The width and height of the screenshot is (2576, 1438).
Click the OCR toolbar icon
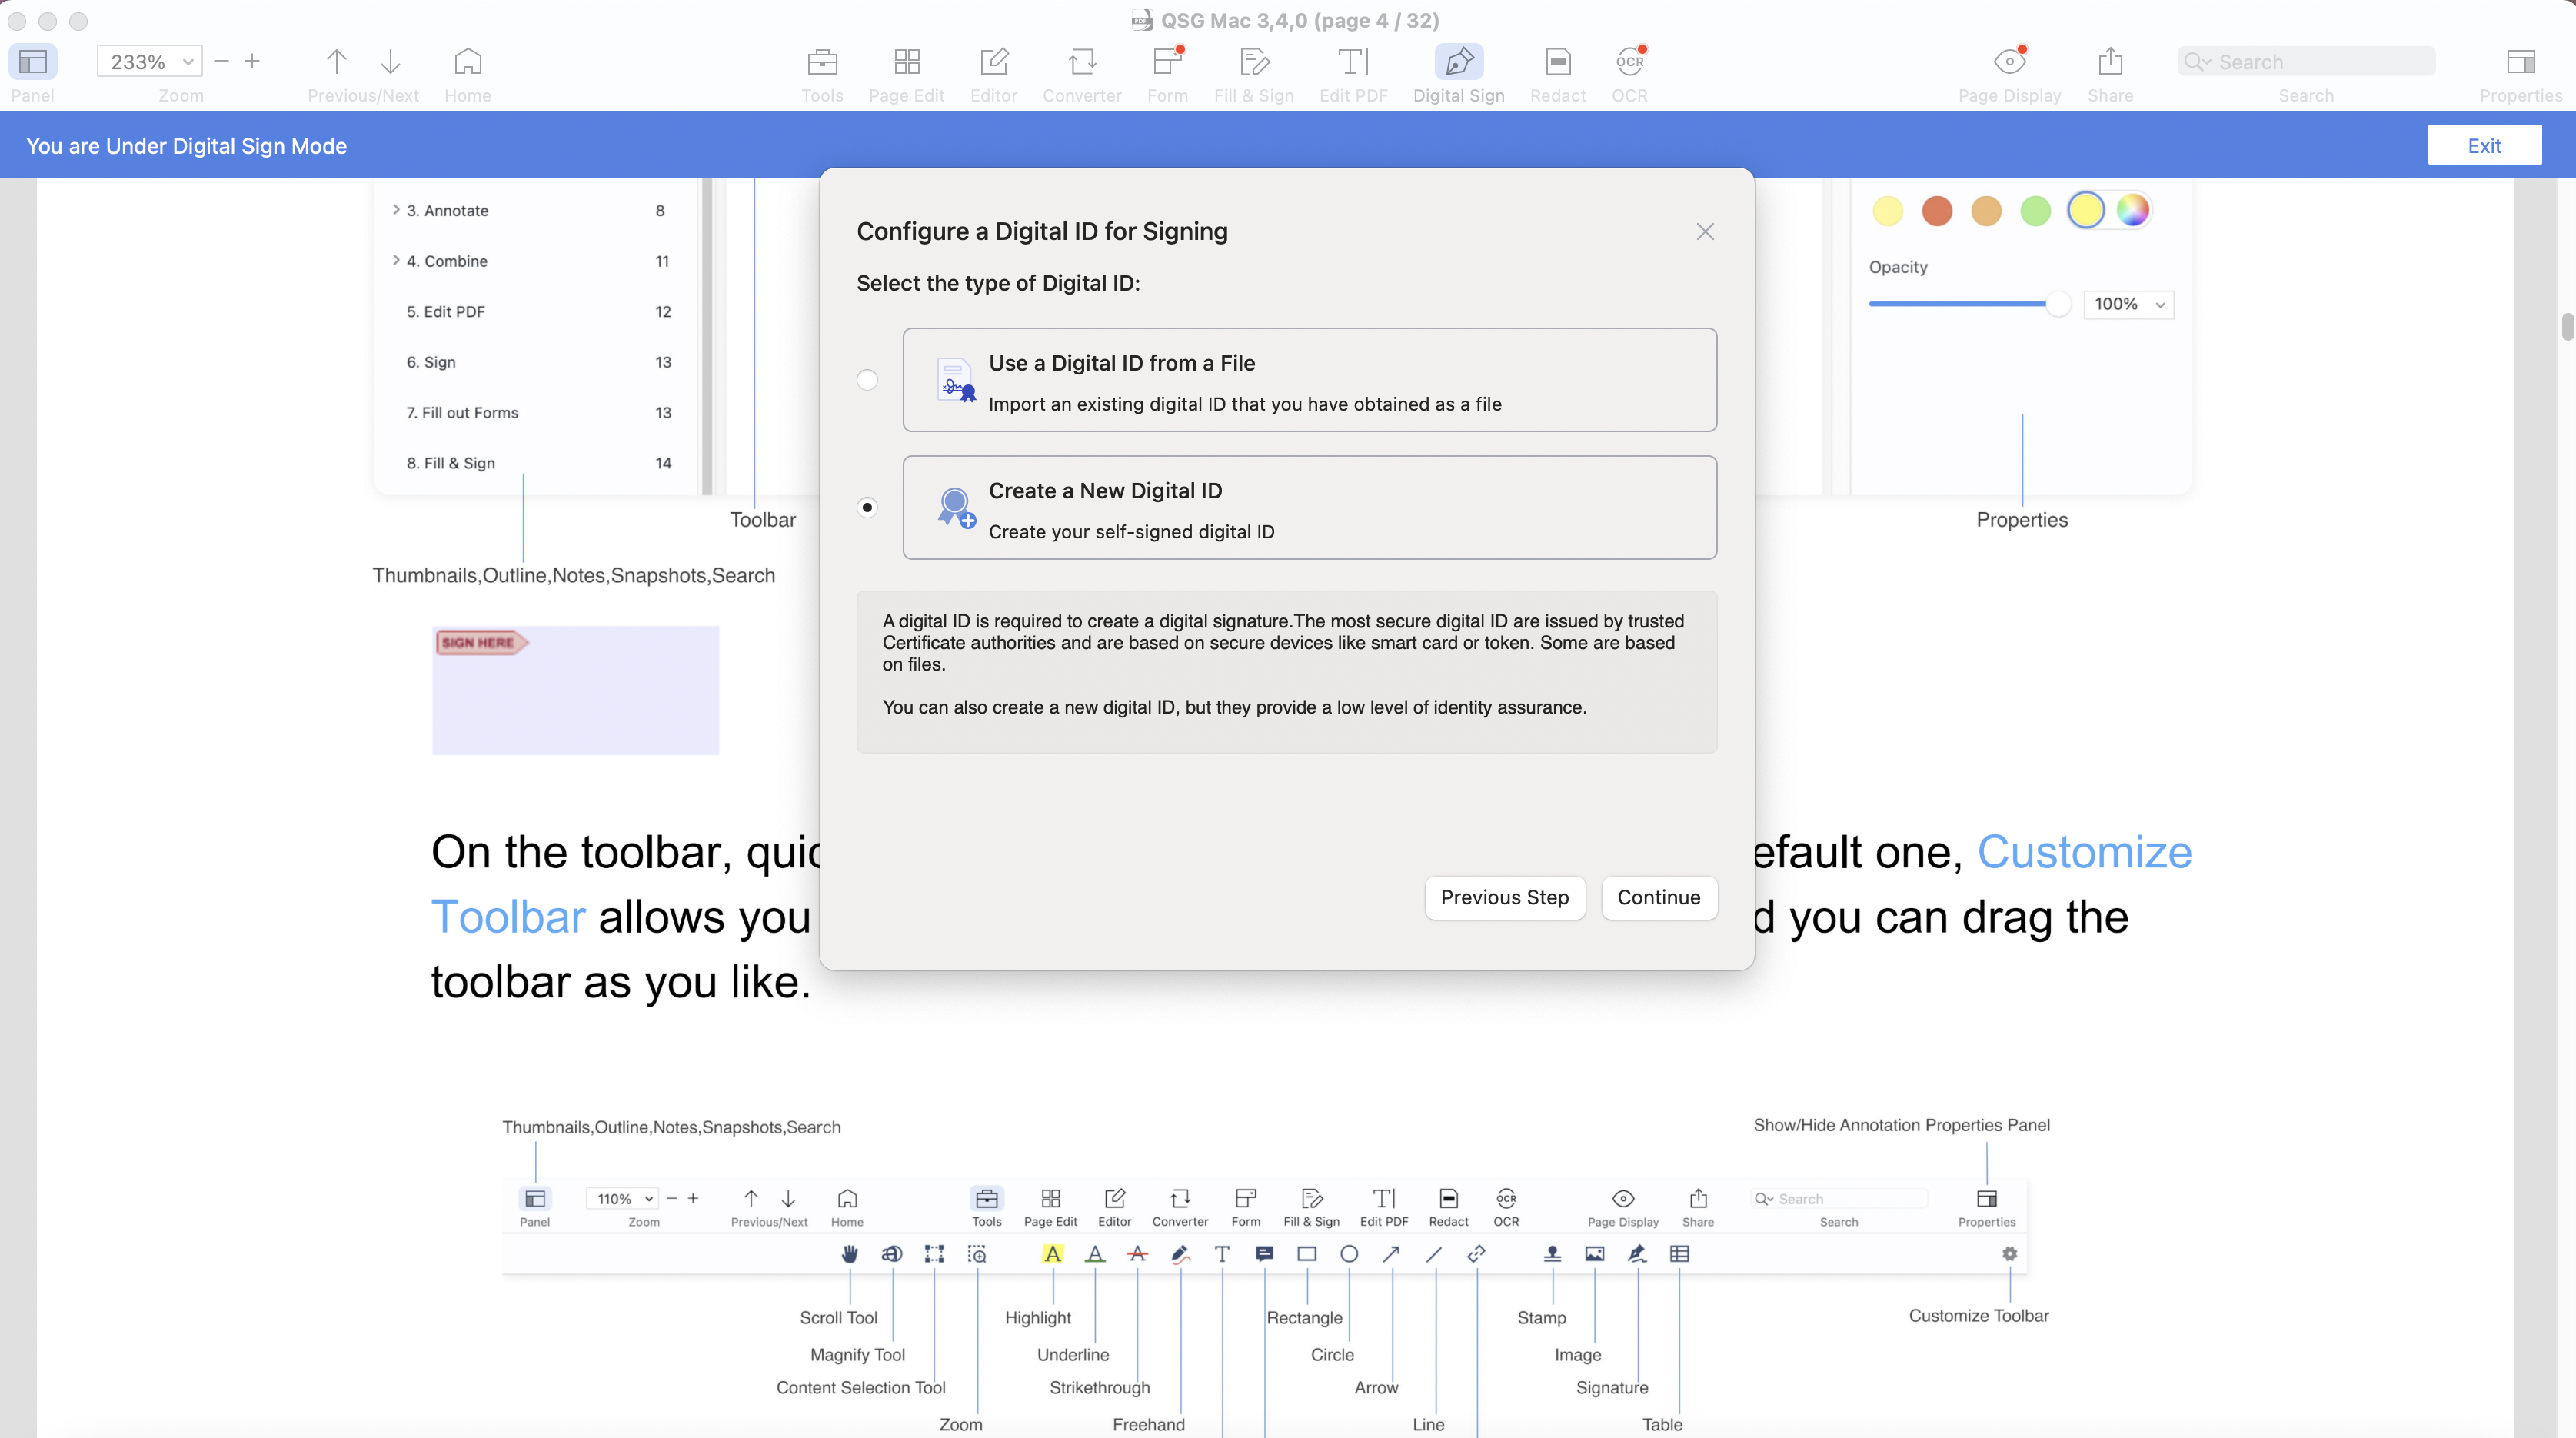pos(1629,62)
